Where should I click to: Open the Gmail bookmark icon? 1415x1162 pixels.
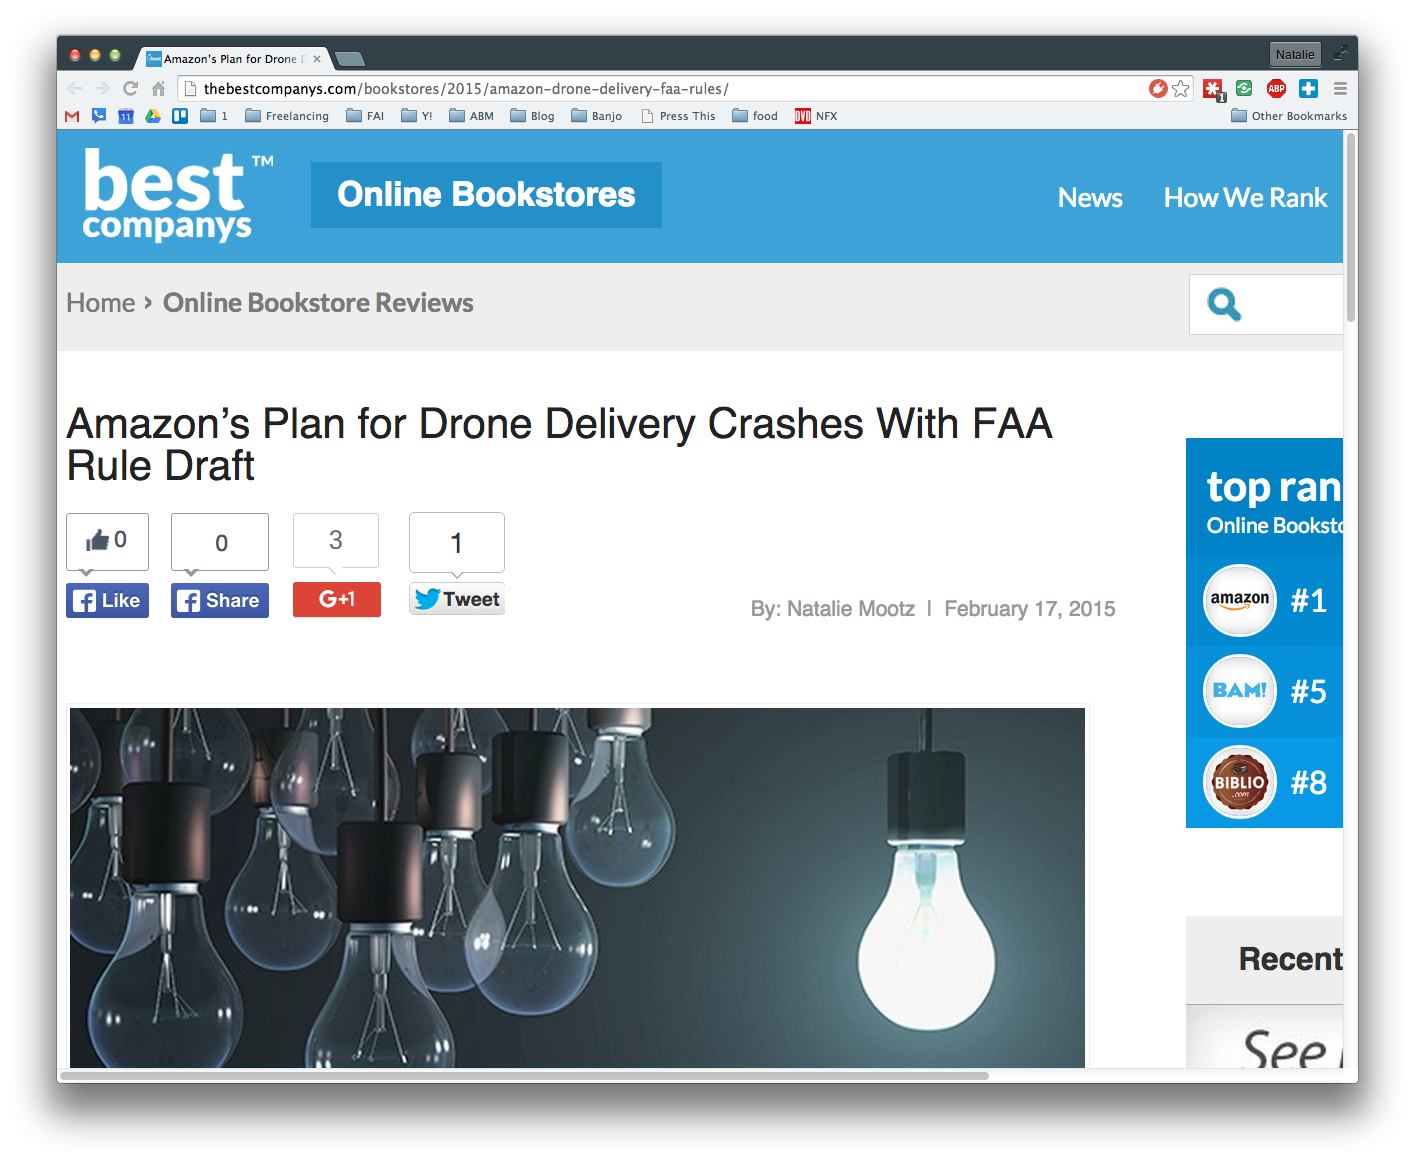tap(72, 116)
